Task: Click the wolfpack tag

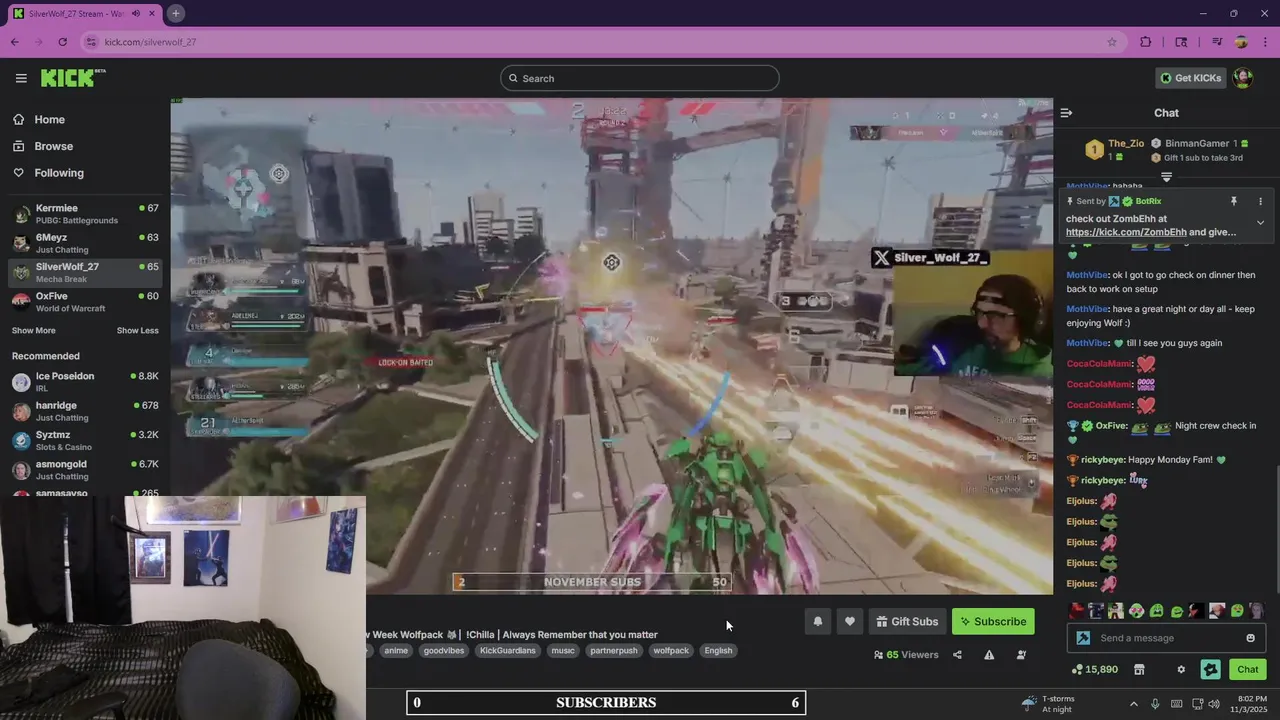Action: point(671,650)
